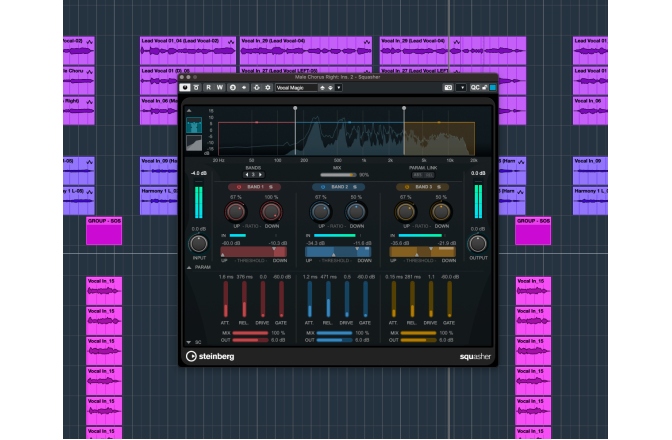Toggle Param Link REL button
Screen dimensions: 672x440
(429, 175)
